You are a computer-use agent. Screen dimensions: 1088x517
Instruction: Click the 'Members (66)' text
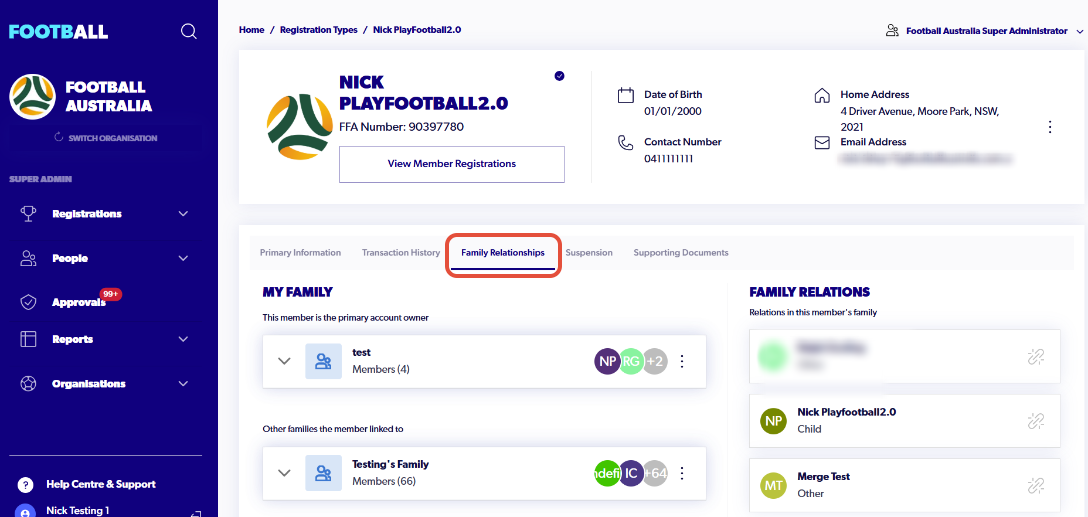384,481
